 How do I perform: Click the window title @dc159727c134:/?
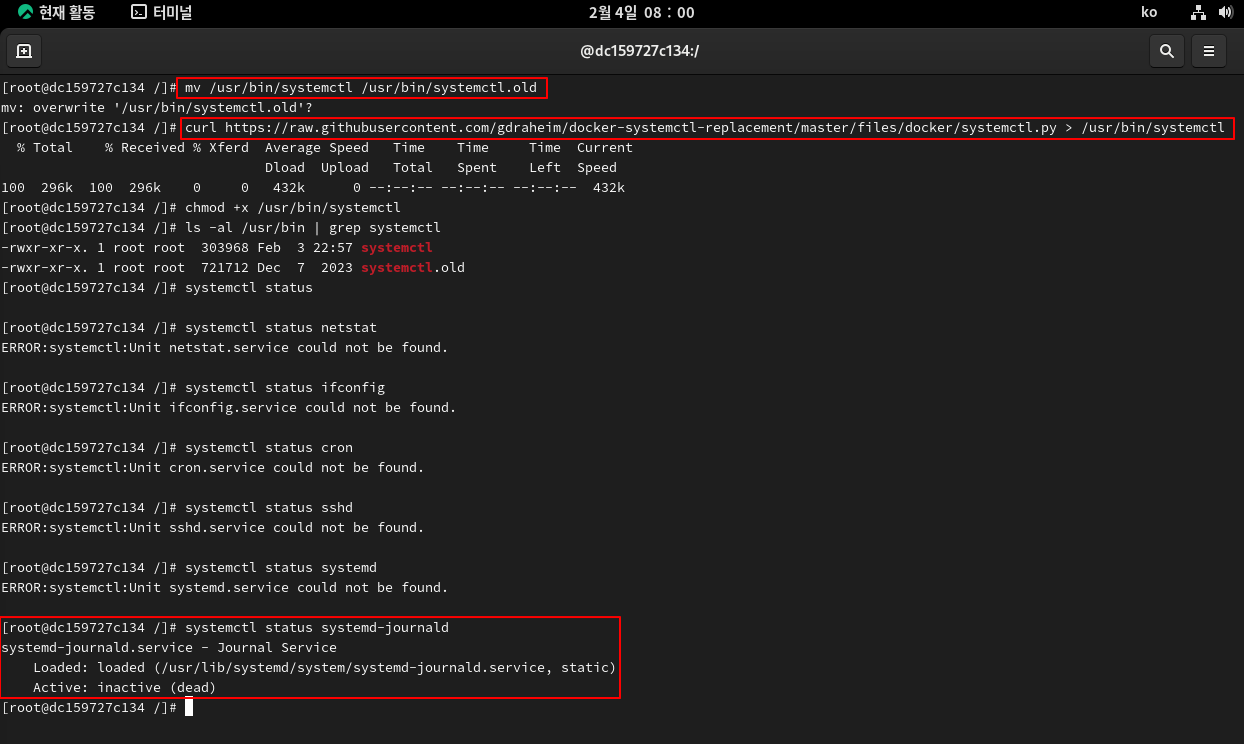click(x=639, y=51)
